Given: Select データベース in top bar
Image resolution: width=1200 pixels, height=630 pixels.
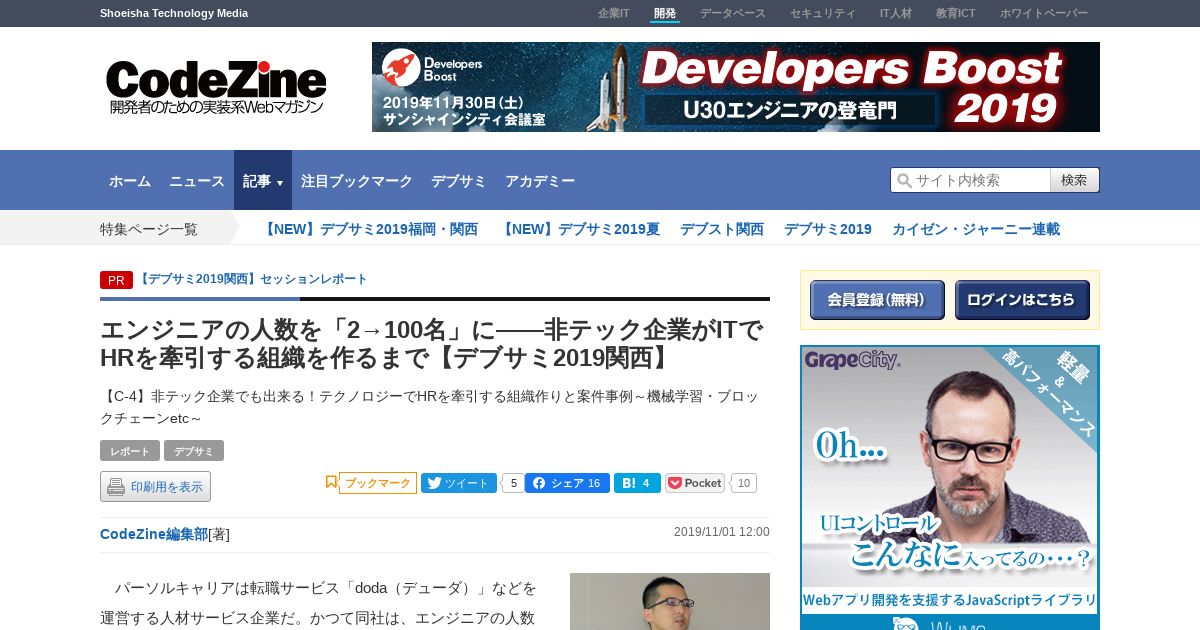Looking at the screenshot, I should [733, 13].
